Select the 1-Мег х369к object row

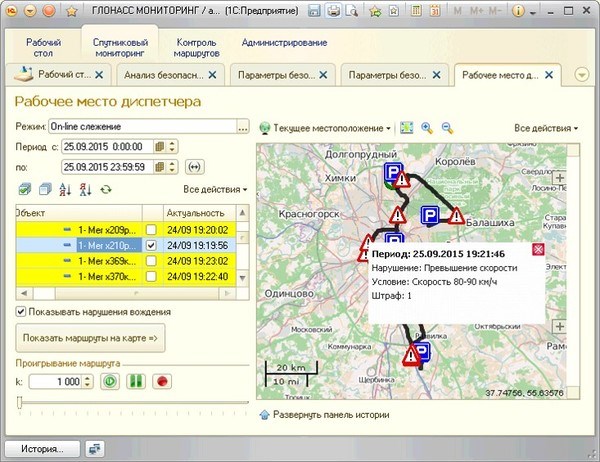[x=126, y=261]
